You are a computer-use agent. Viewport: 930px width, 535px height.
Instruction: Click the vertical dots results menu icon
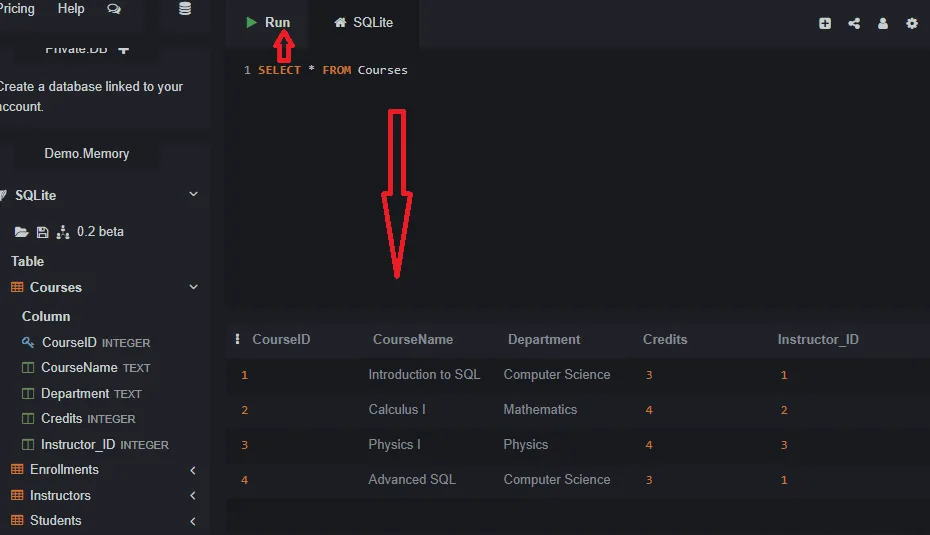(237, 339)
